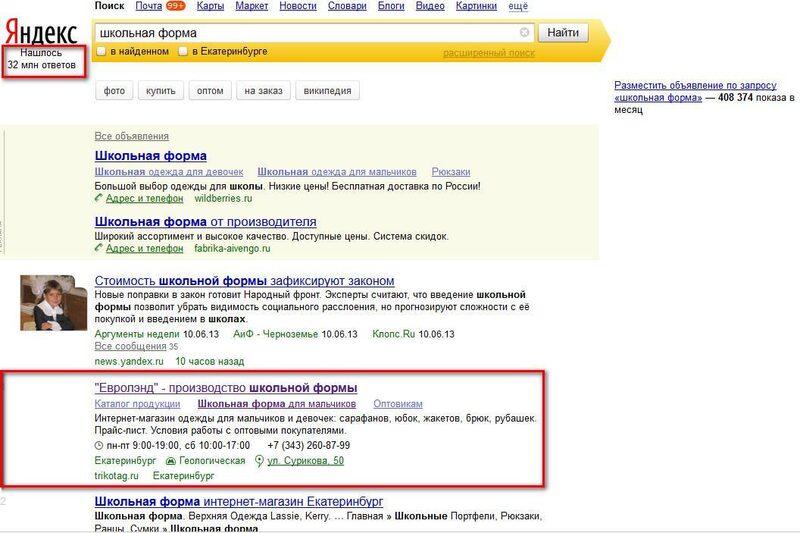Select the Поиск tab
Viewport: 800px width, 533px height.
[x=109, y=6]
